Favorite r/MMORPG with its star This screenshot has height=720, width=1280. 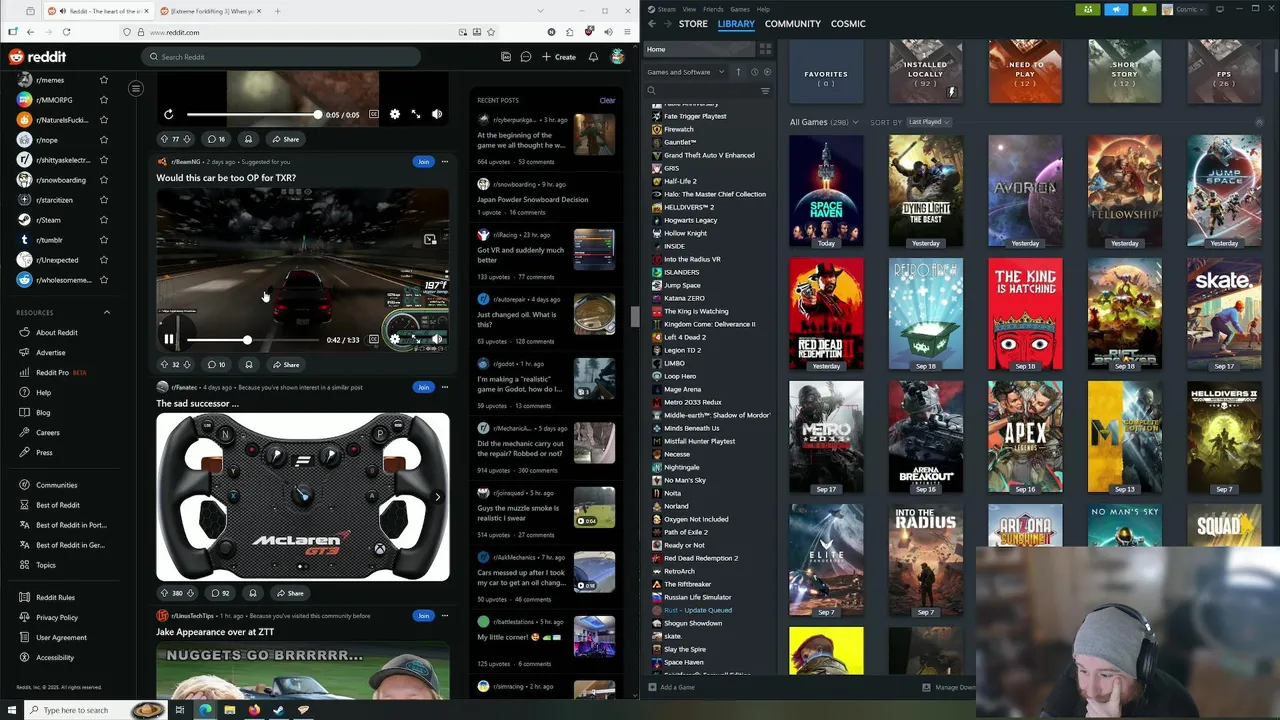click(x=103, y=100)
